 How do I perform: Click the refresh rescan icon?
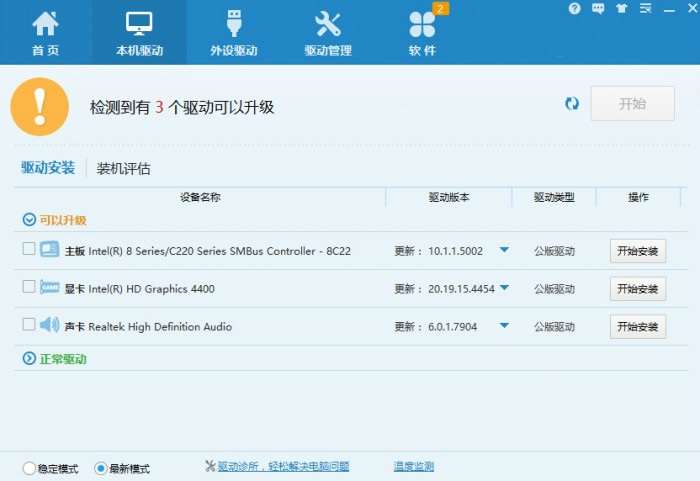pyautogui.click(x=572, y=104)
